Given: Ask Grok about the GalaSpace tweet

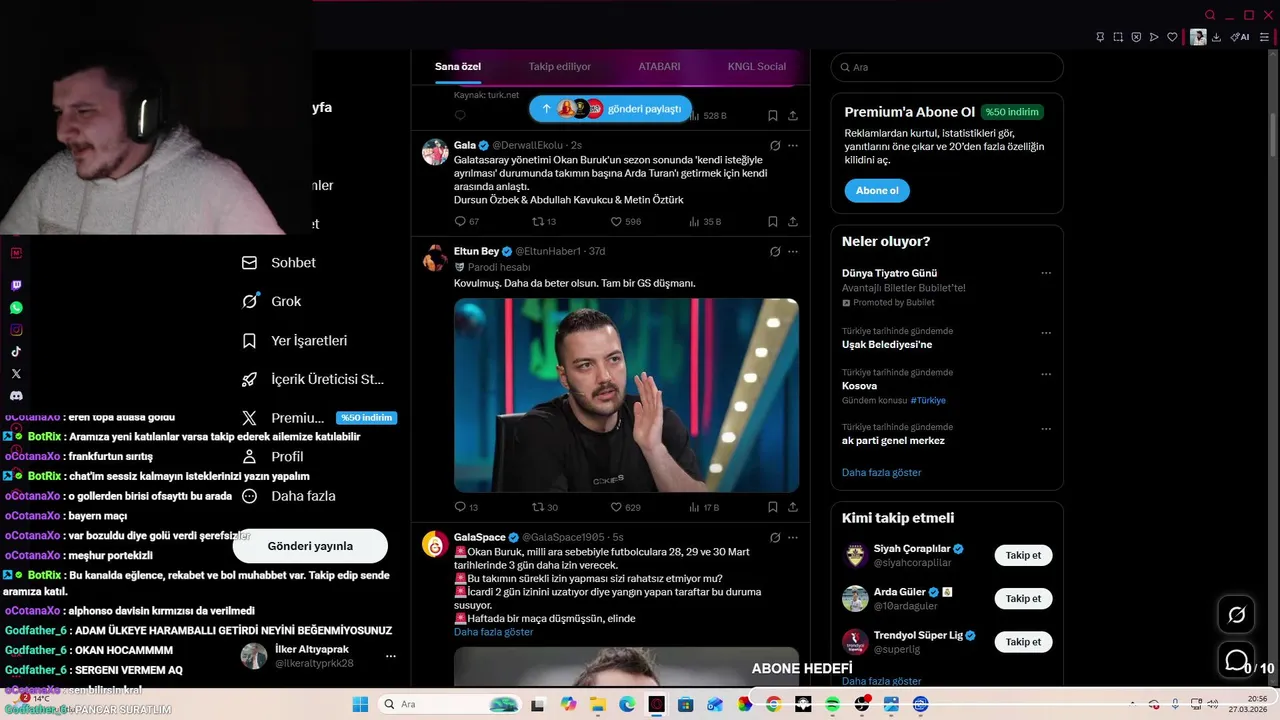Looking at the screenshot, I should 774,537.
